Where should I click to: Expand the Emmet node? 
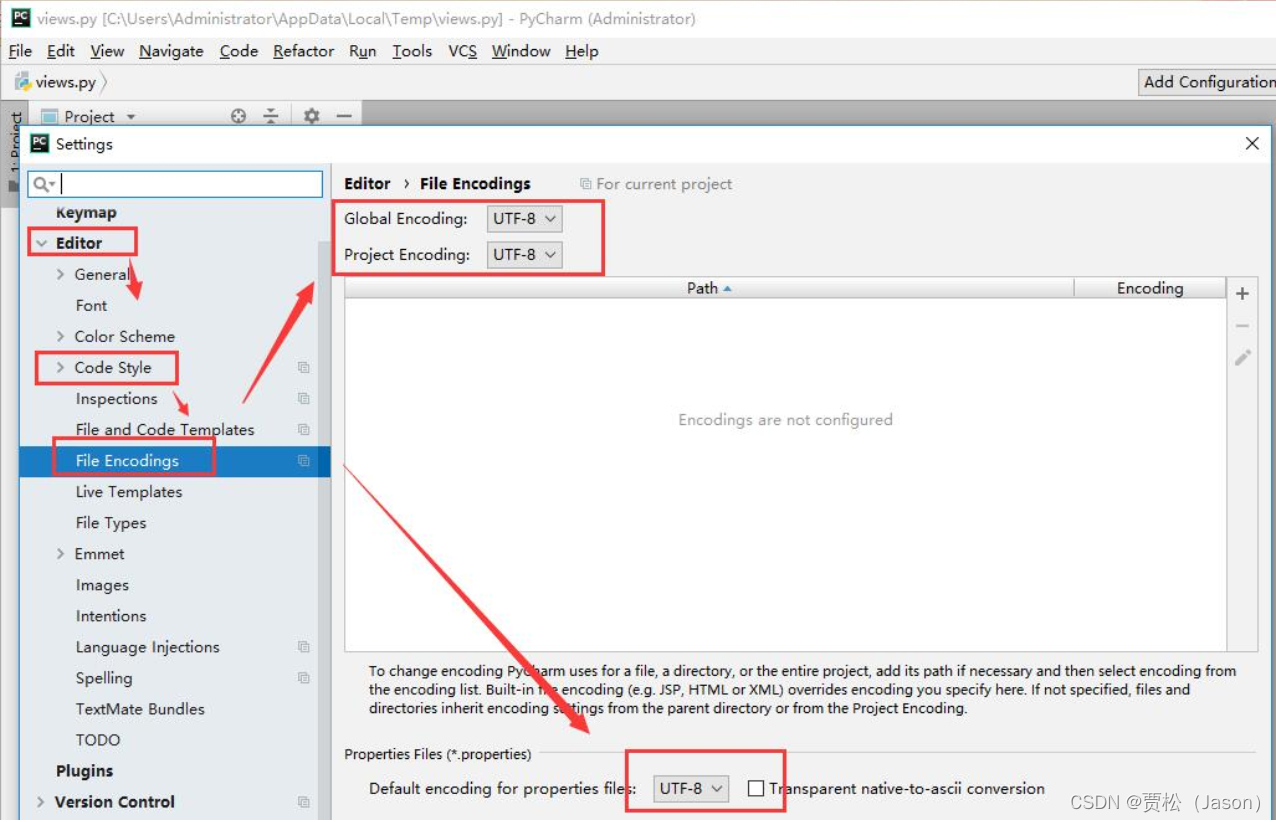pos(61,553)
